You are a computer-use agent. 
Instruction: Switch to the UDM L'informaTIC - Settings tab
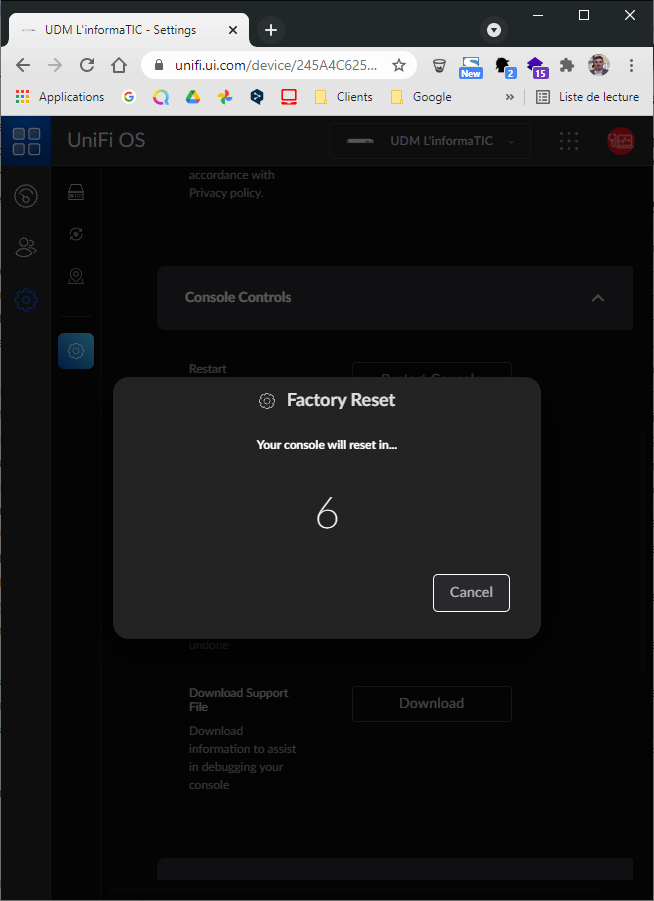120,30
